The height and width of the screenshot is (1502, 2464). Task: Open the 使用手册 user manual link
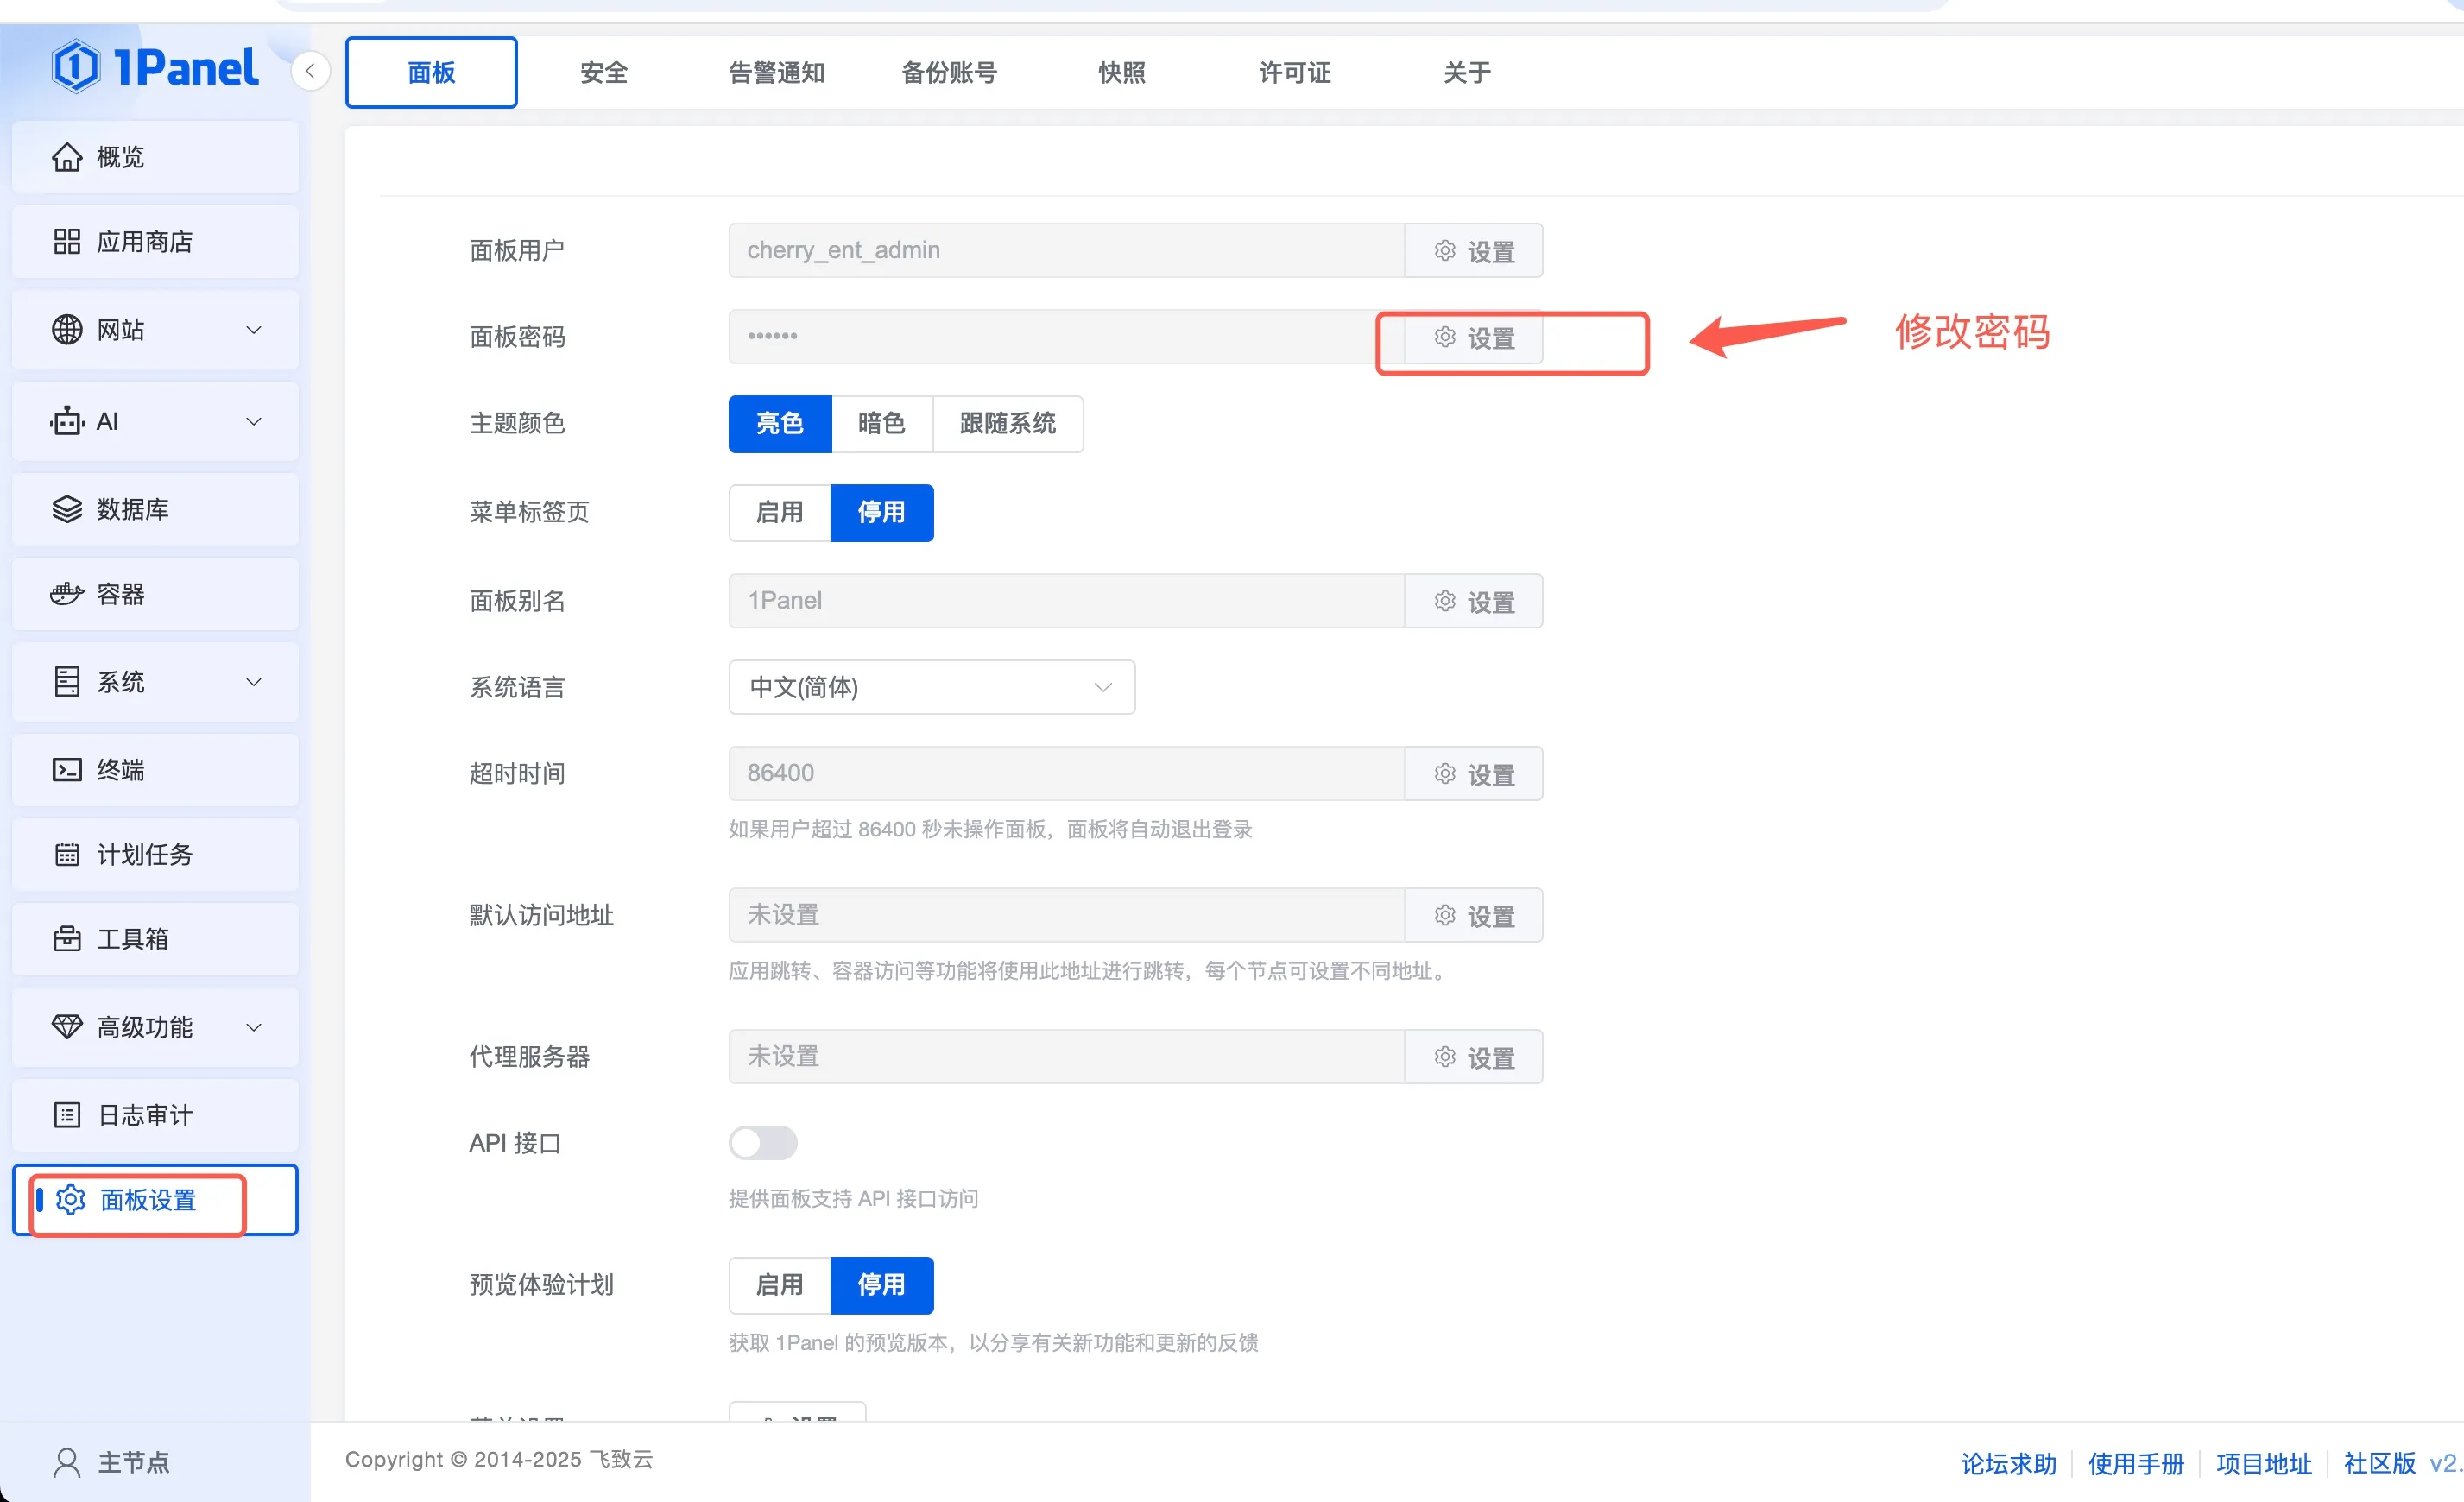2136,1463
